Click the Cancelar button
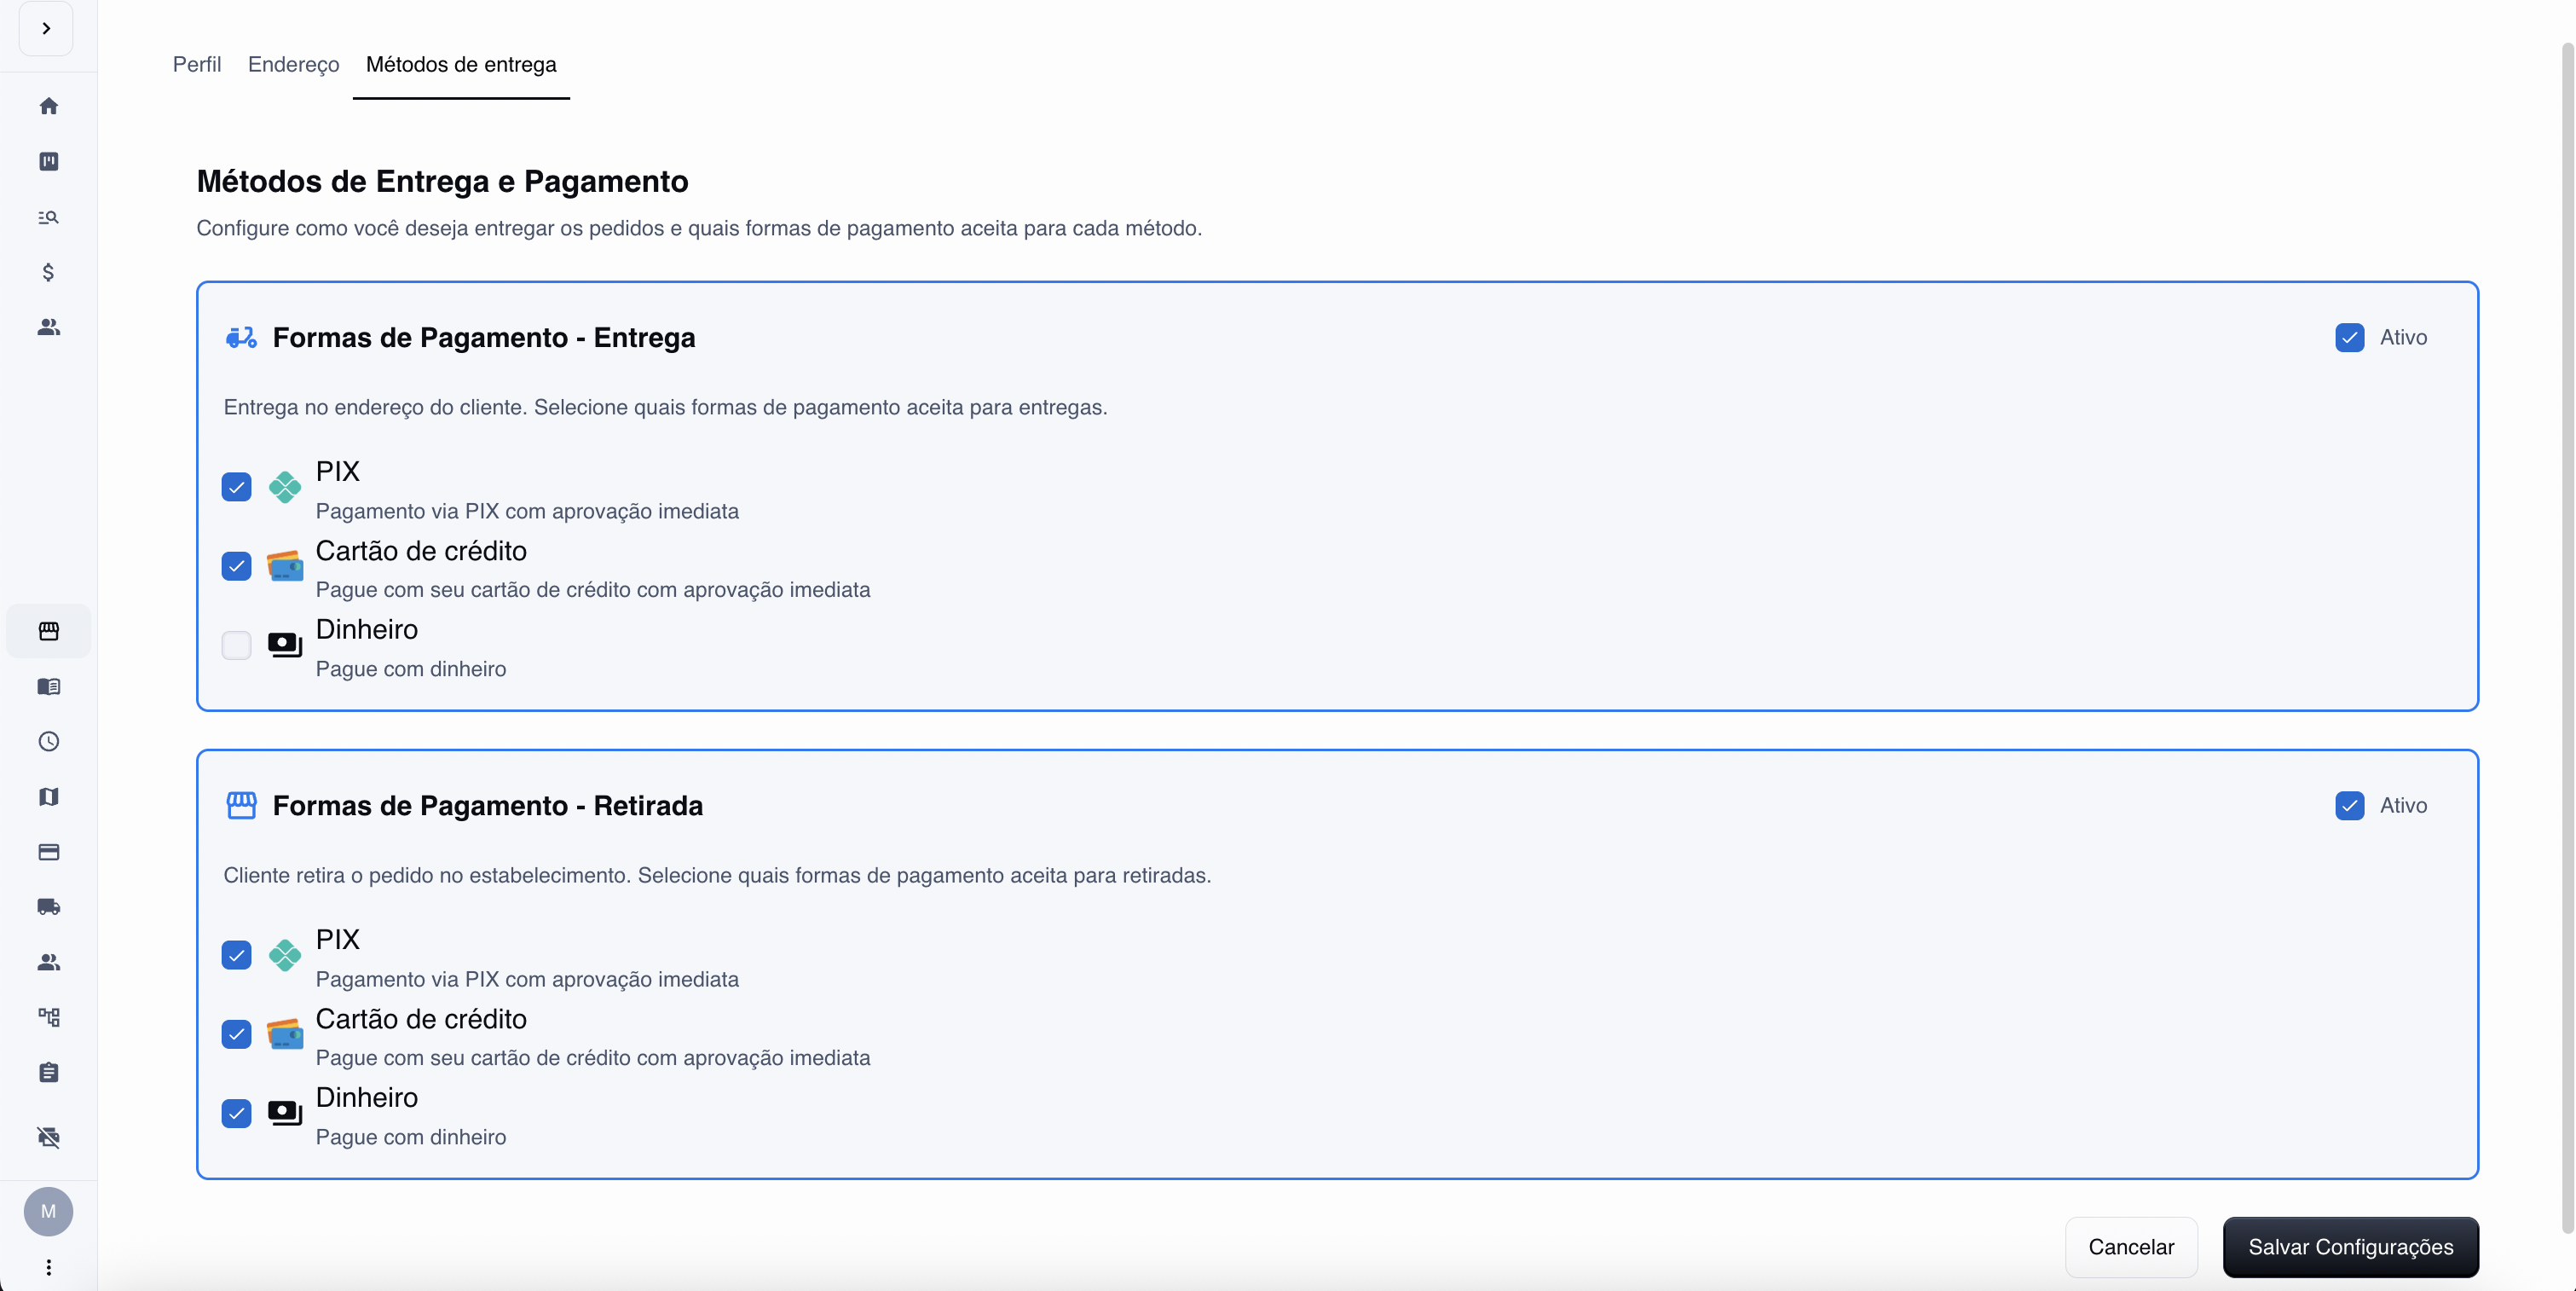The height and width of the screenshot is (1291, 2576). 2130,1246
